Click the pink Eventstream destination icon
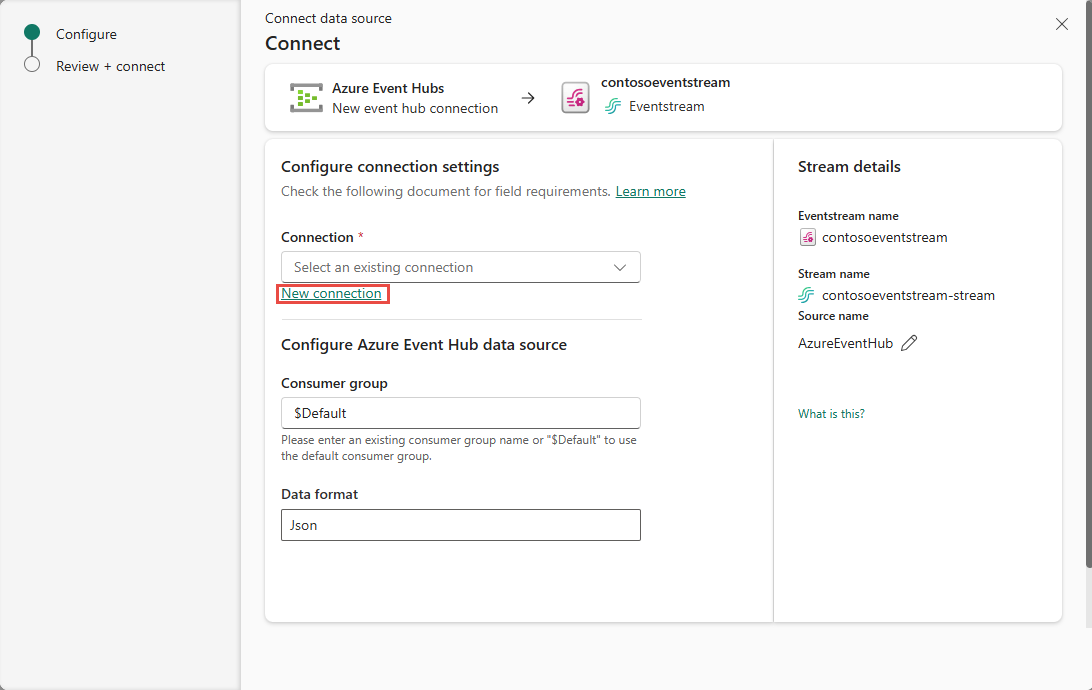This screenshot has width=1092, height=690. (x=575, y=97)
